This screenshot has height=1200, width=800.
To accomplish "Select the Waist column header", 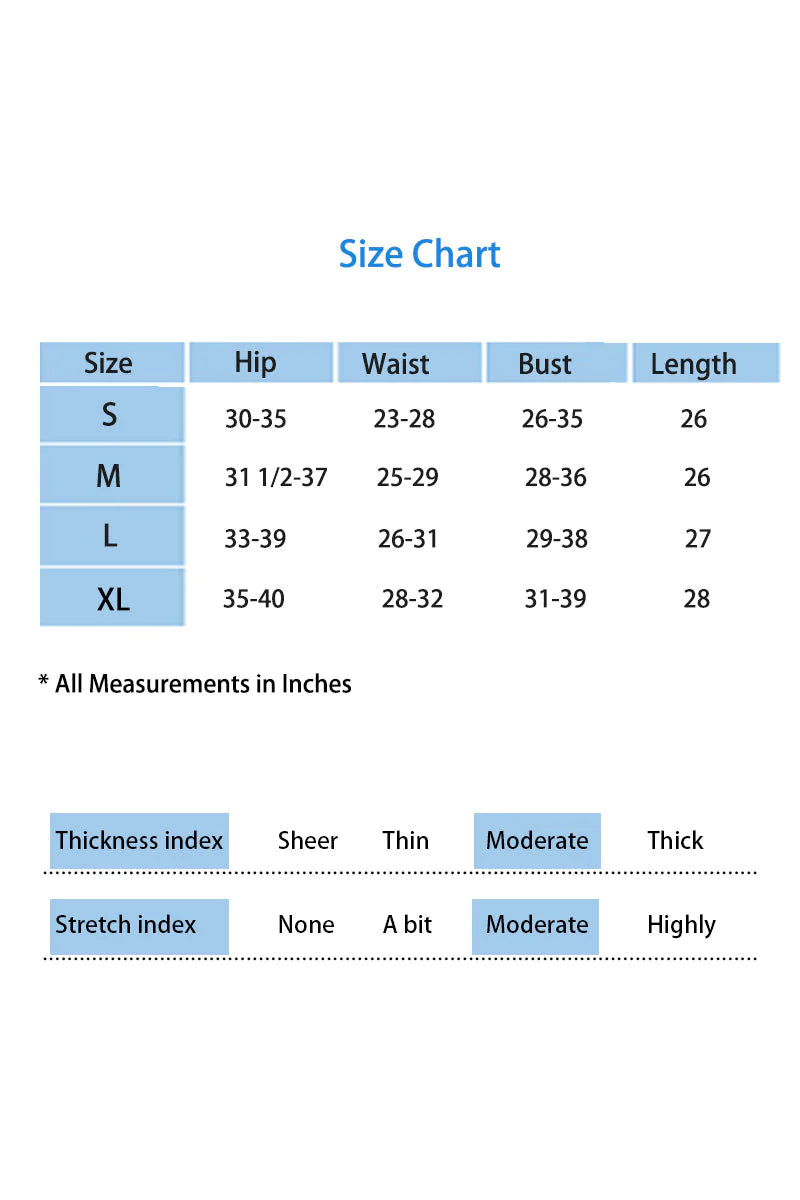I will (397, 363).
